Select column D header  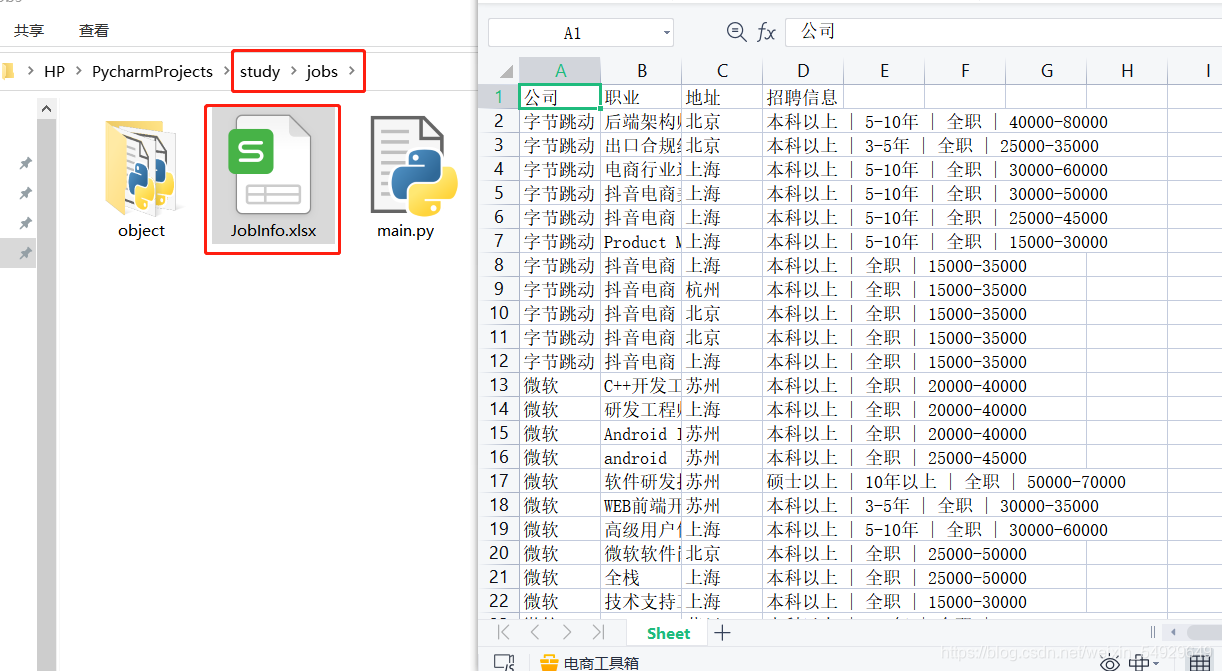click(x=803, y=71)
